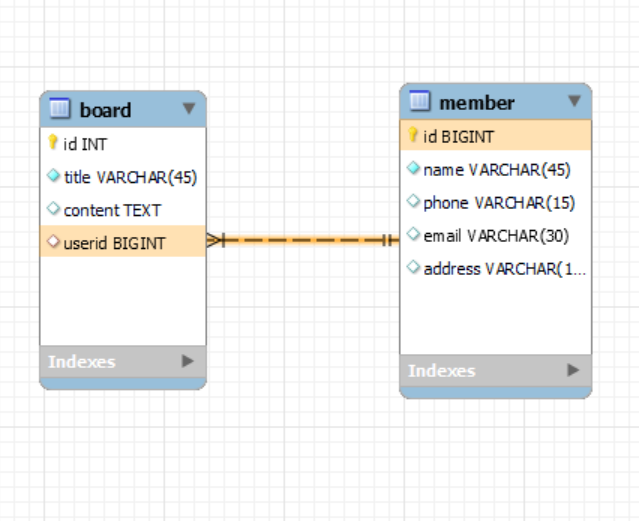Click the primary key icon of board id
639x521 pixels.
[x=53, y=144]
